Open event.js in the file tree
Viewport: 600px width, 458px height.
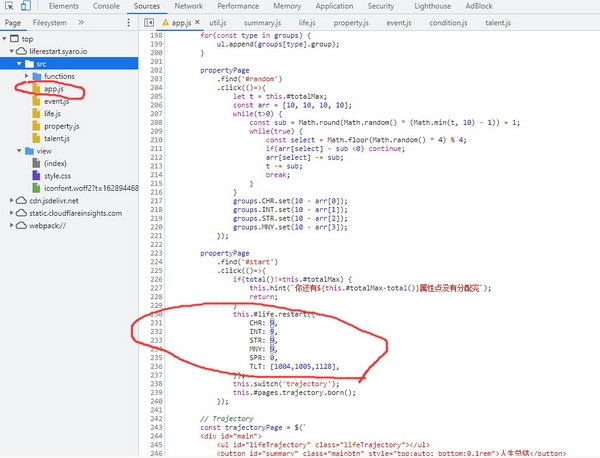56,101
